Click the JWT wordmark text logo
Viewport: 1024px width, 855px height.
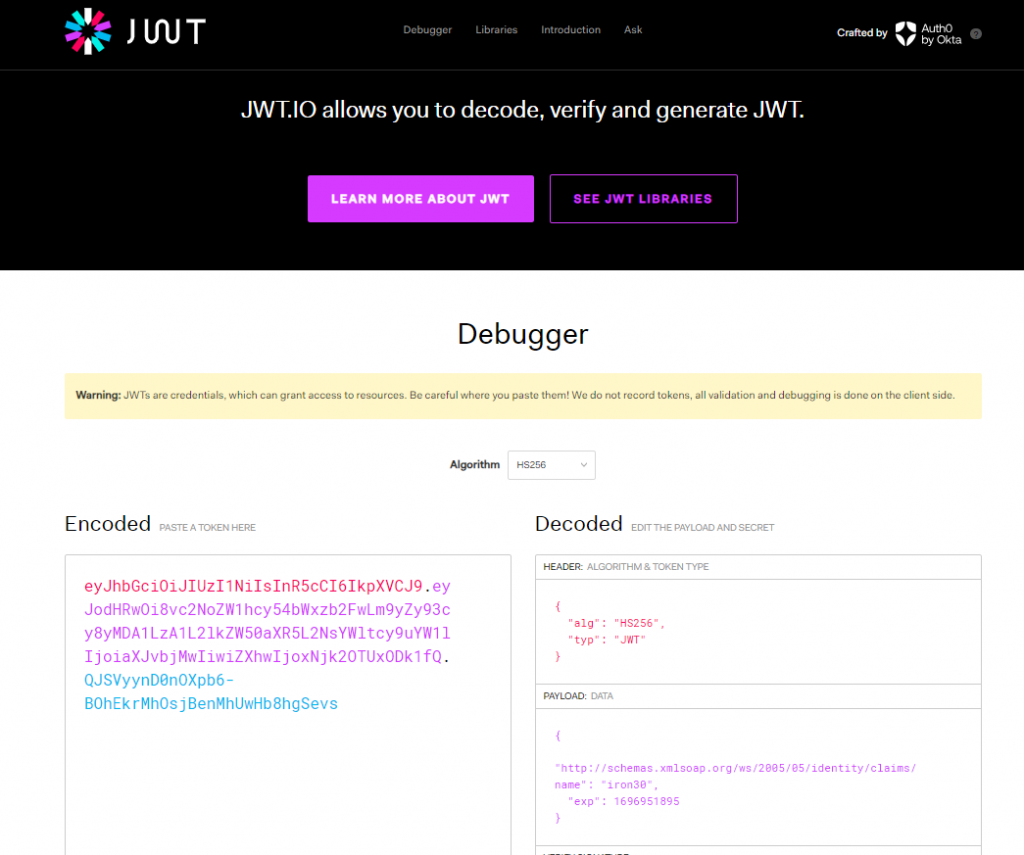(x=166, y=31)
